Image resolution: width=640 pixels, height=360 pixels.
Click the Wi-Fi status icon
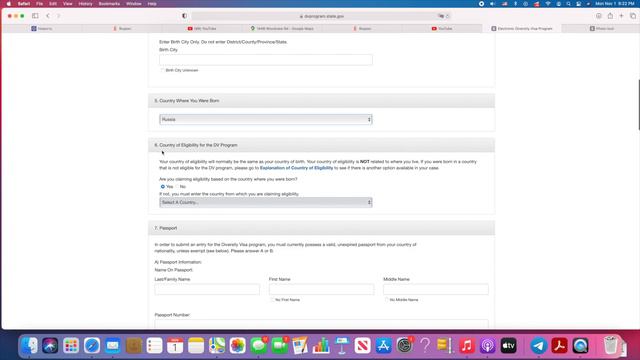coord(548,4)
